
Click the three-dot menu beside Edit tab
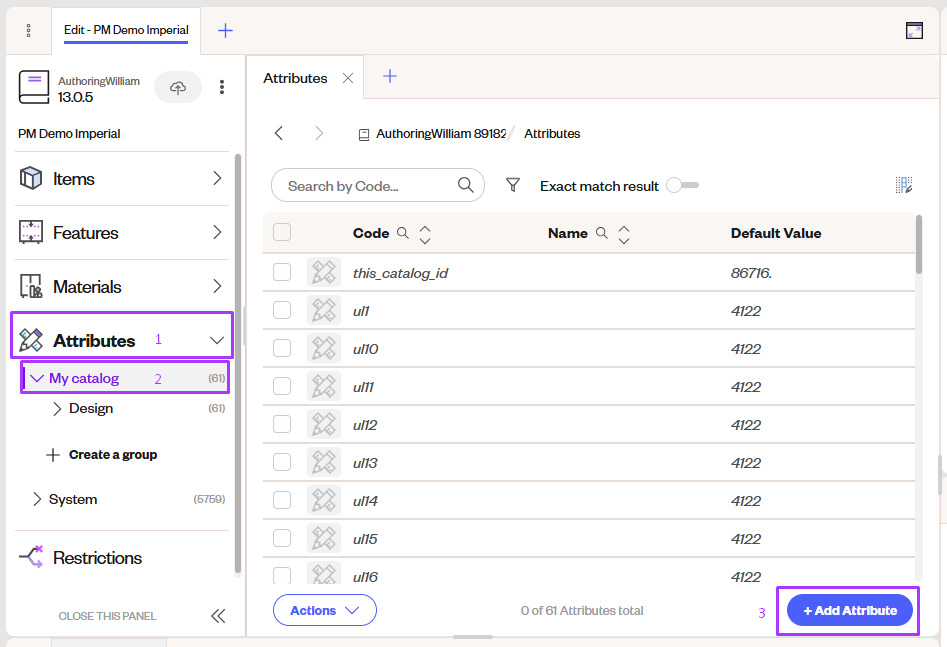click(28, 30)
